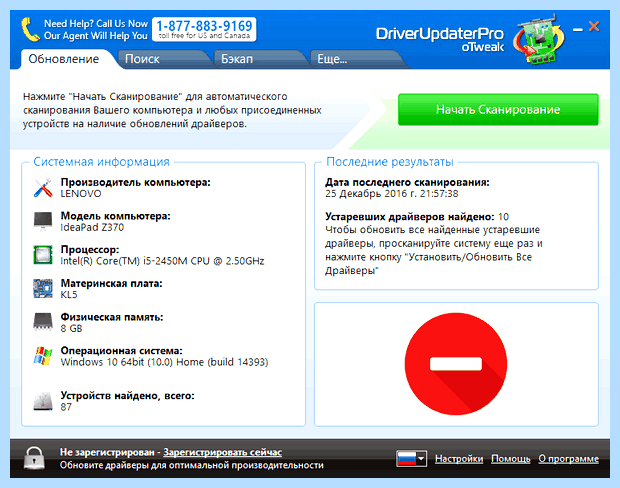Viewport: 620px width, 488px height.
Task: Click the padlock icon in the footer
Action: [34, 458]
